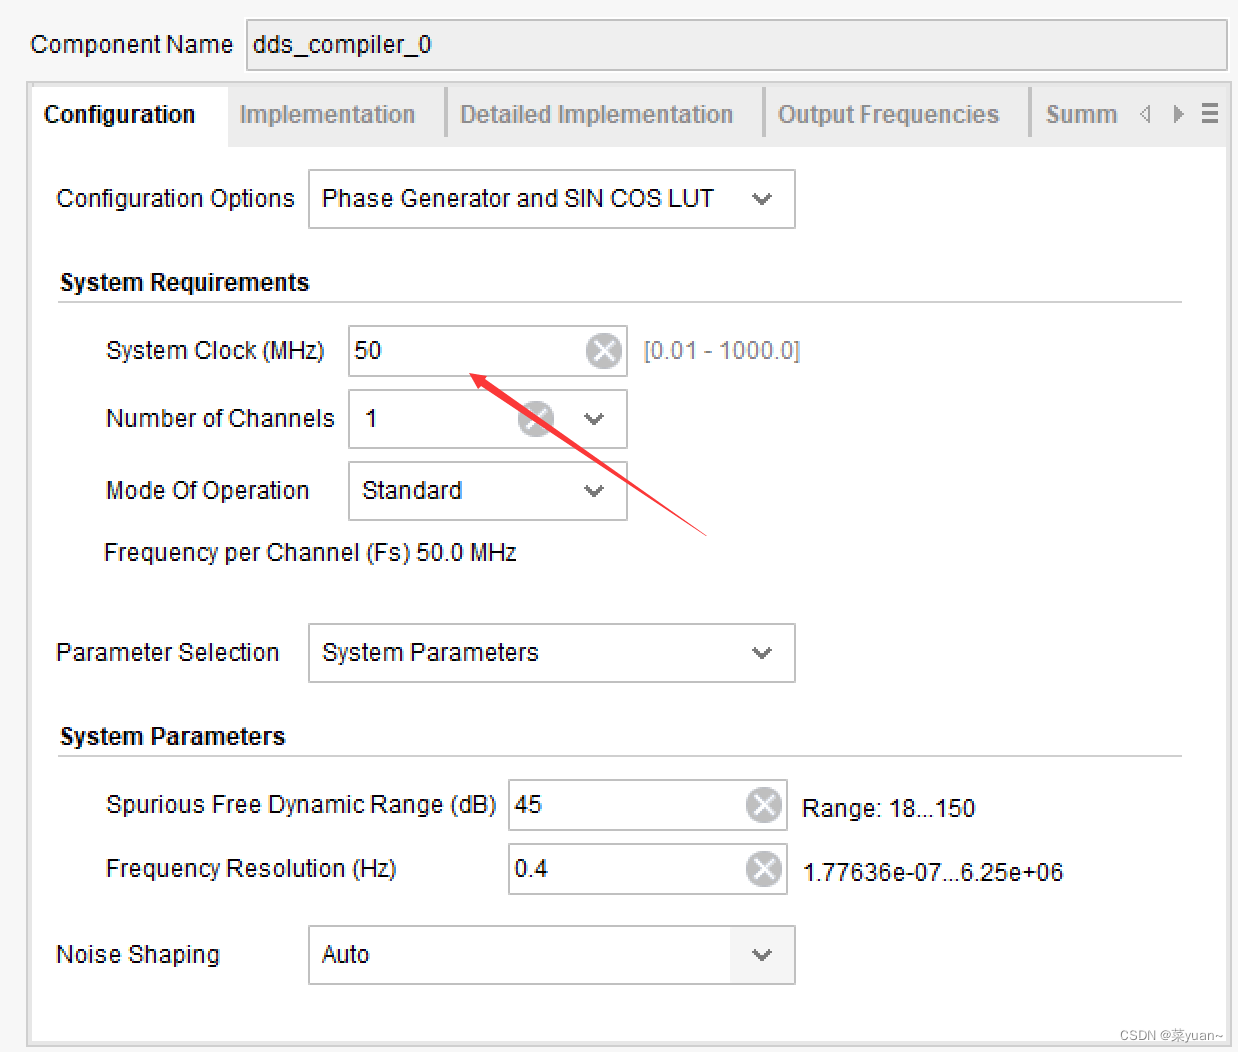Expand the Number of Channels dropdown
Screen dimensions: 1238x1052
[x=594, y=419]
